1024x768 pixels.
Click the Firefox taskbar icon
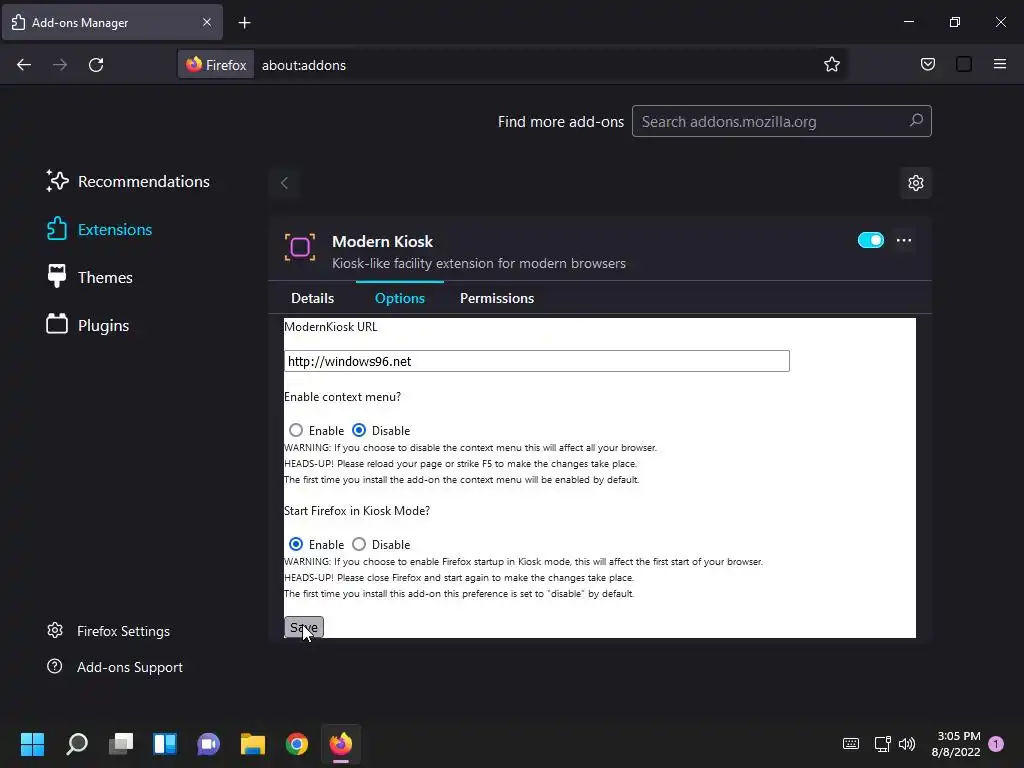340,744
